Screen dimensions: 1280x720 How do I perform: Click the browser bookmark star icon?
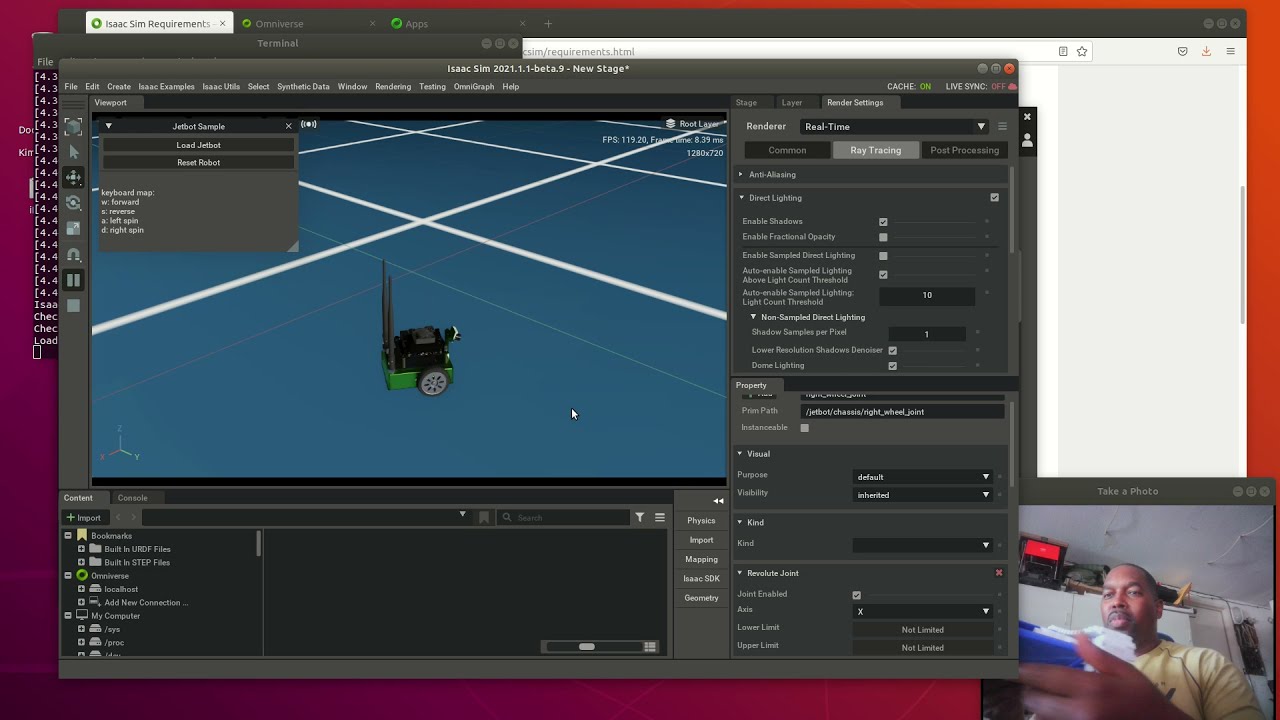point(1082,51)
